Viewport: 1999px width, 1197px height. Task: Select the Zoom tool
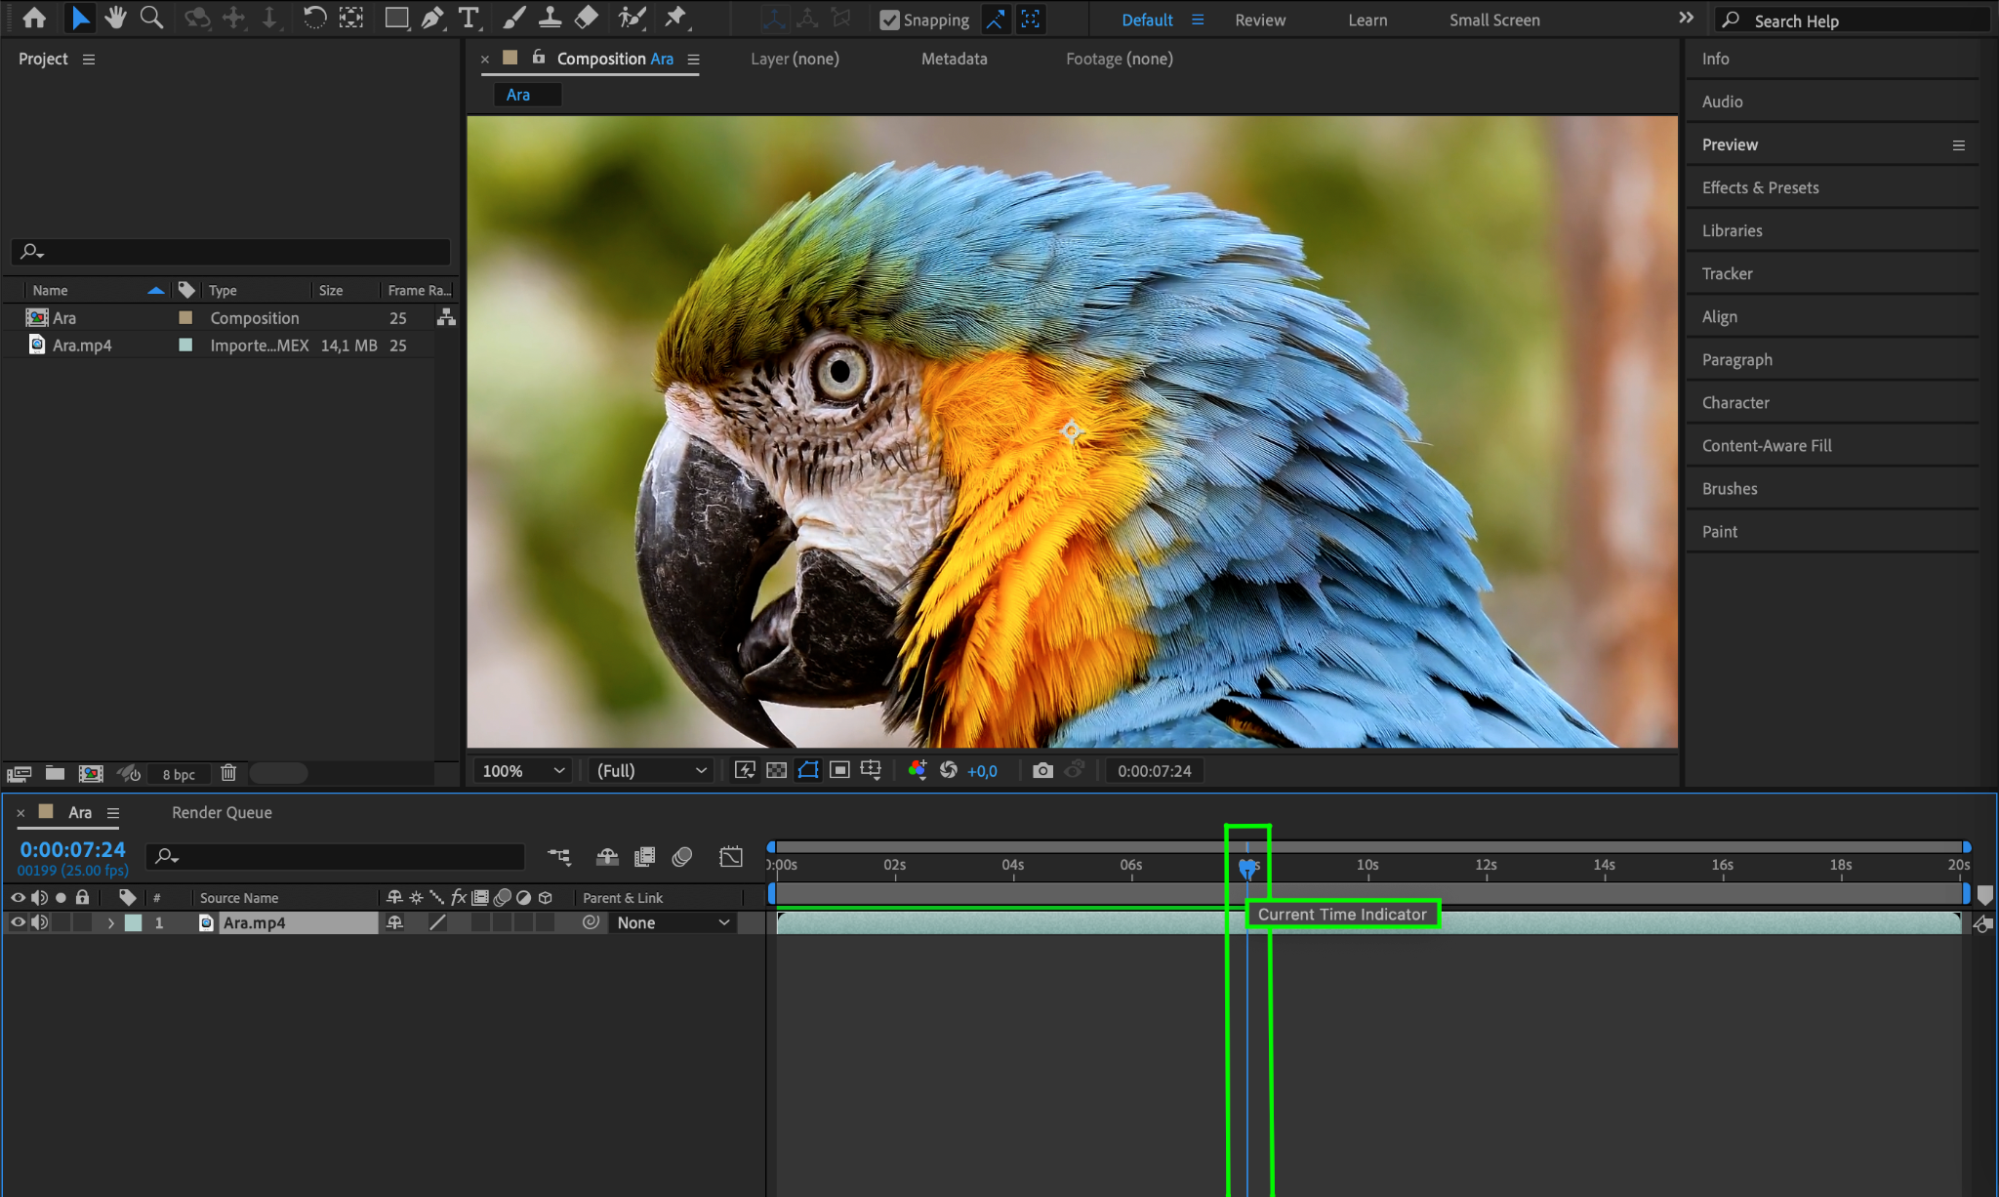(x=151, y=18)
